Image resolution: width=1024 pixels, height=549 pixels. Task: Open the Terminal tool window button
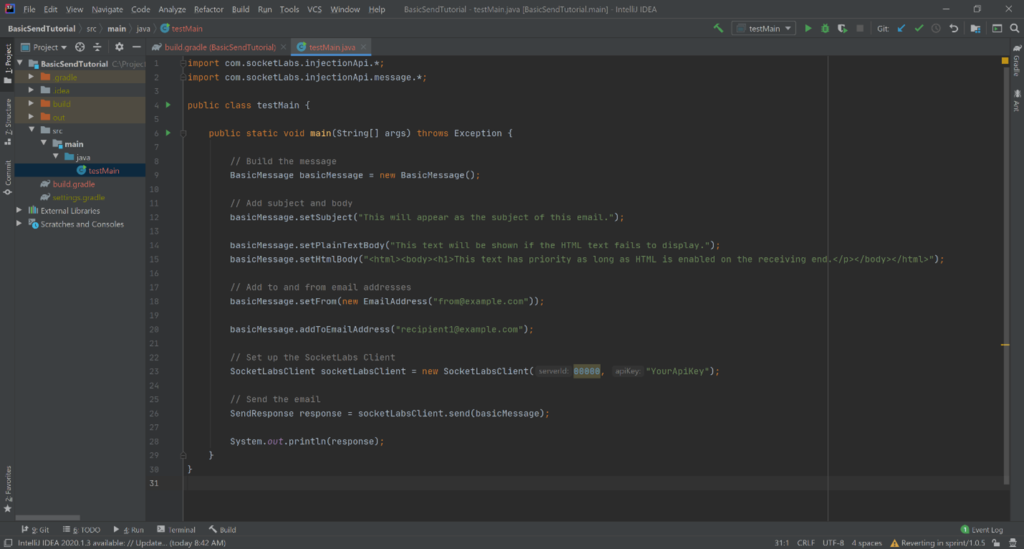(x=176, y=529)
